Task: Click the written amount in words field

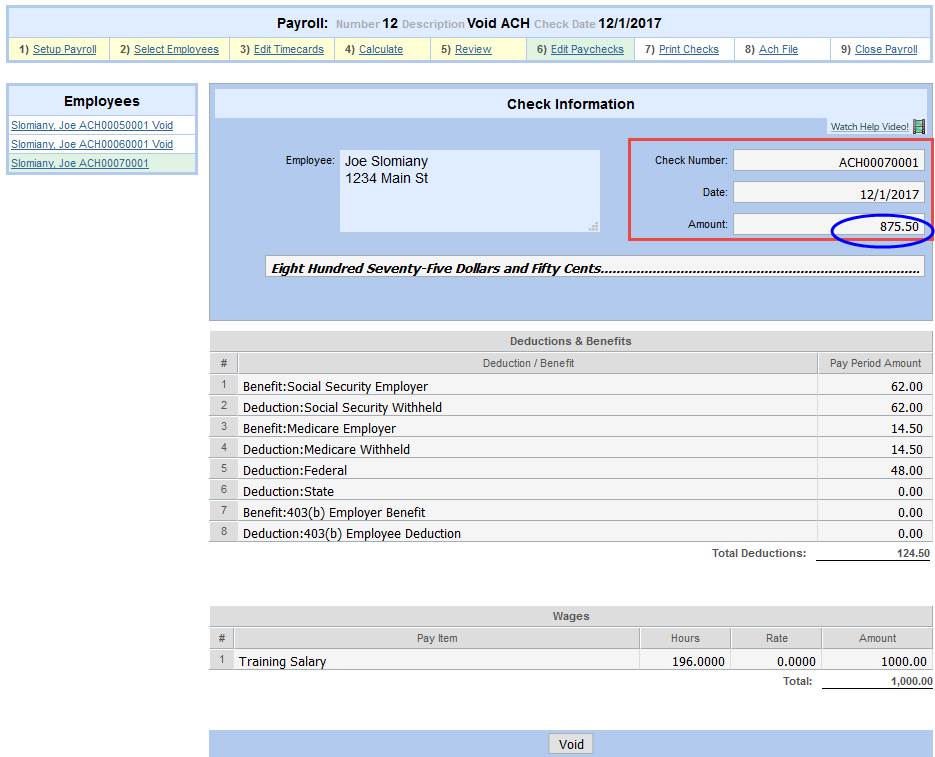Action: point(595,267)
